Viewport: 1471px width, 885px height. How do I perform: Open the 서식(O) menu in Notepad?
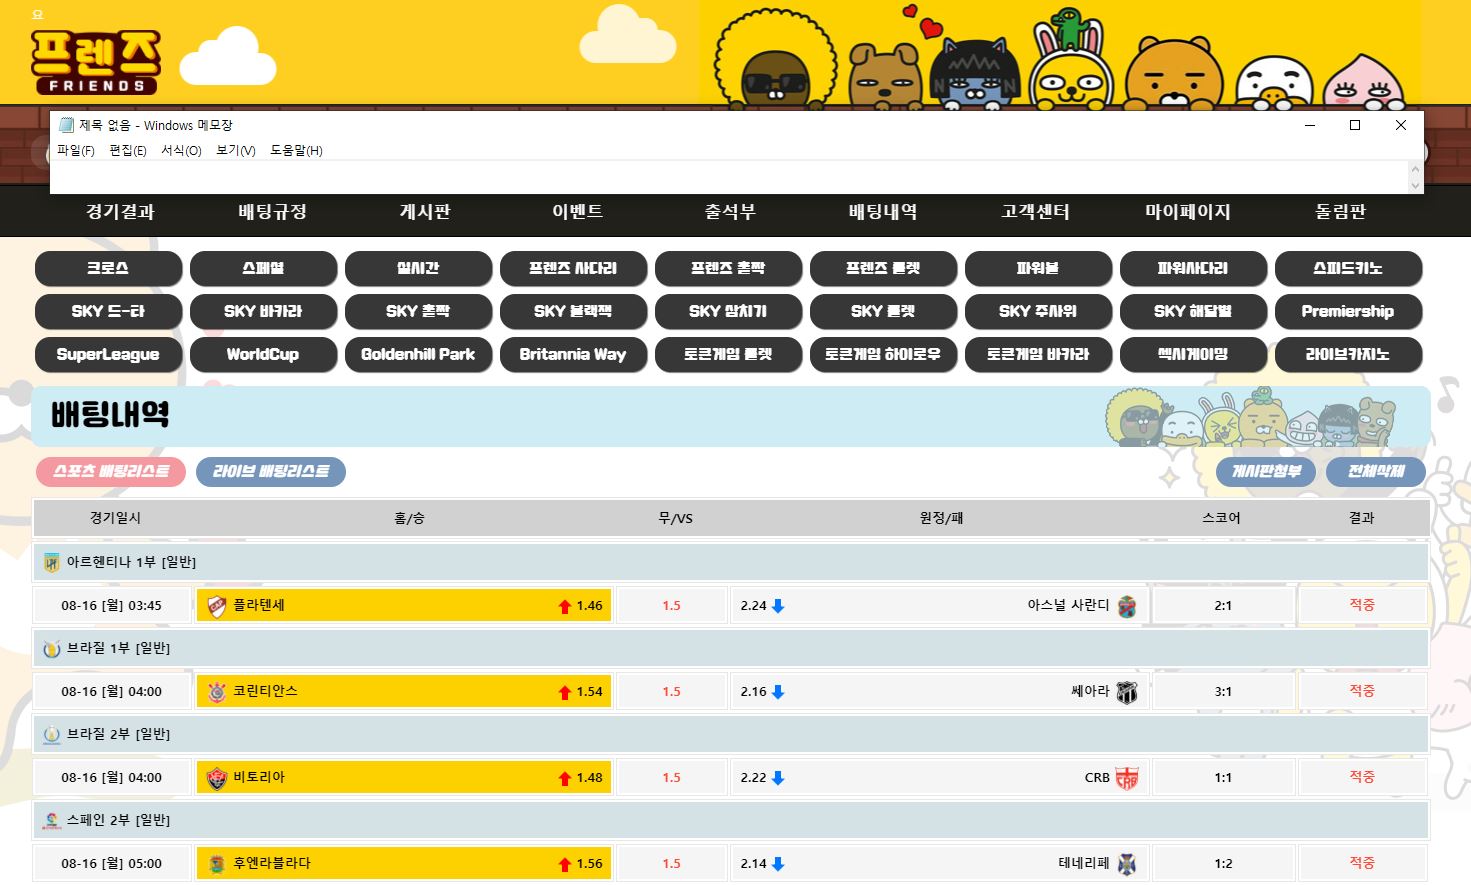(x=181, y=150)
